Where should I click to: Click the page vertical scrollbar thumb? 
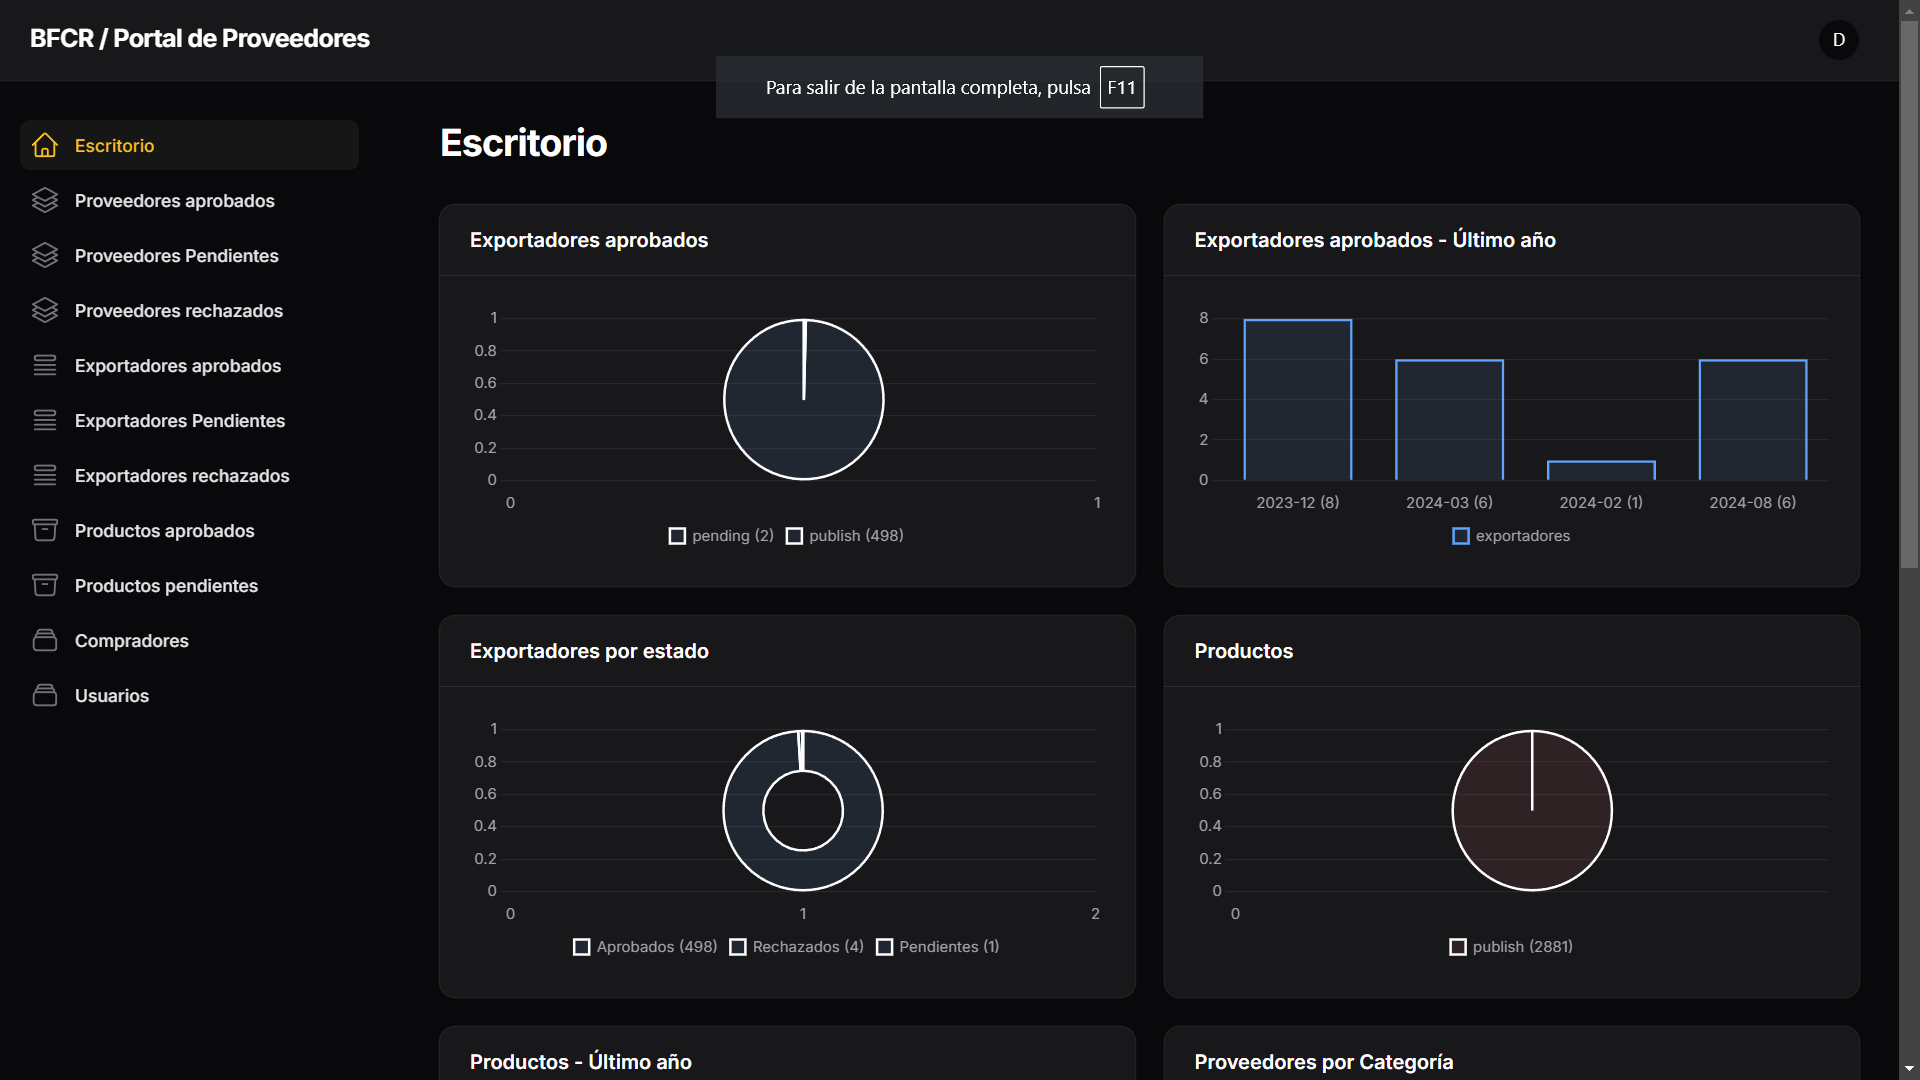[1909, 295]
